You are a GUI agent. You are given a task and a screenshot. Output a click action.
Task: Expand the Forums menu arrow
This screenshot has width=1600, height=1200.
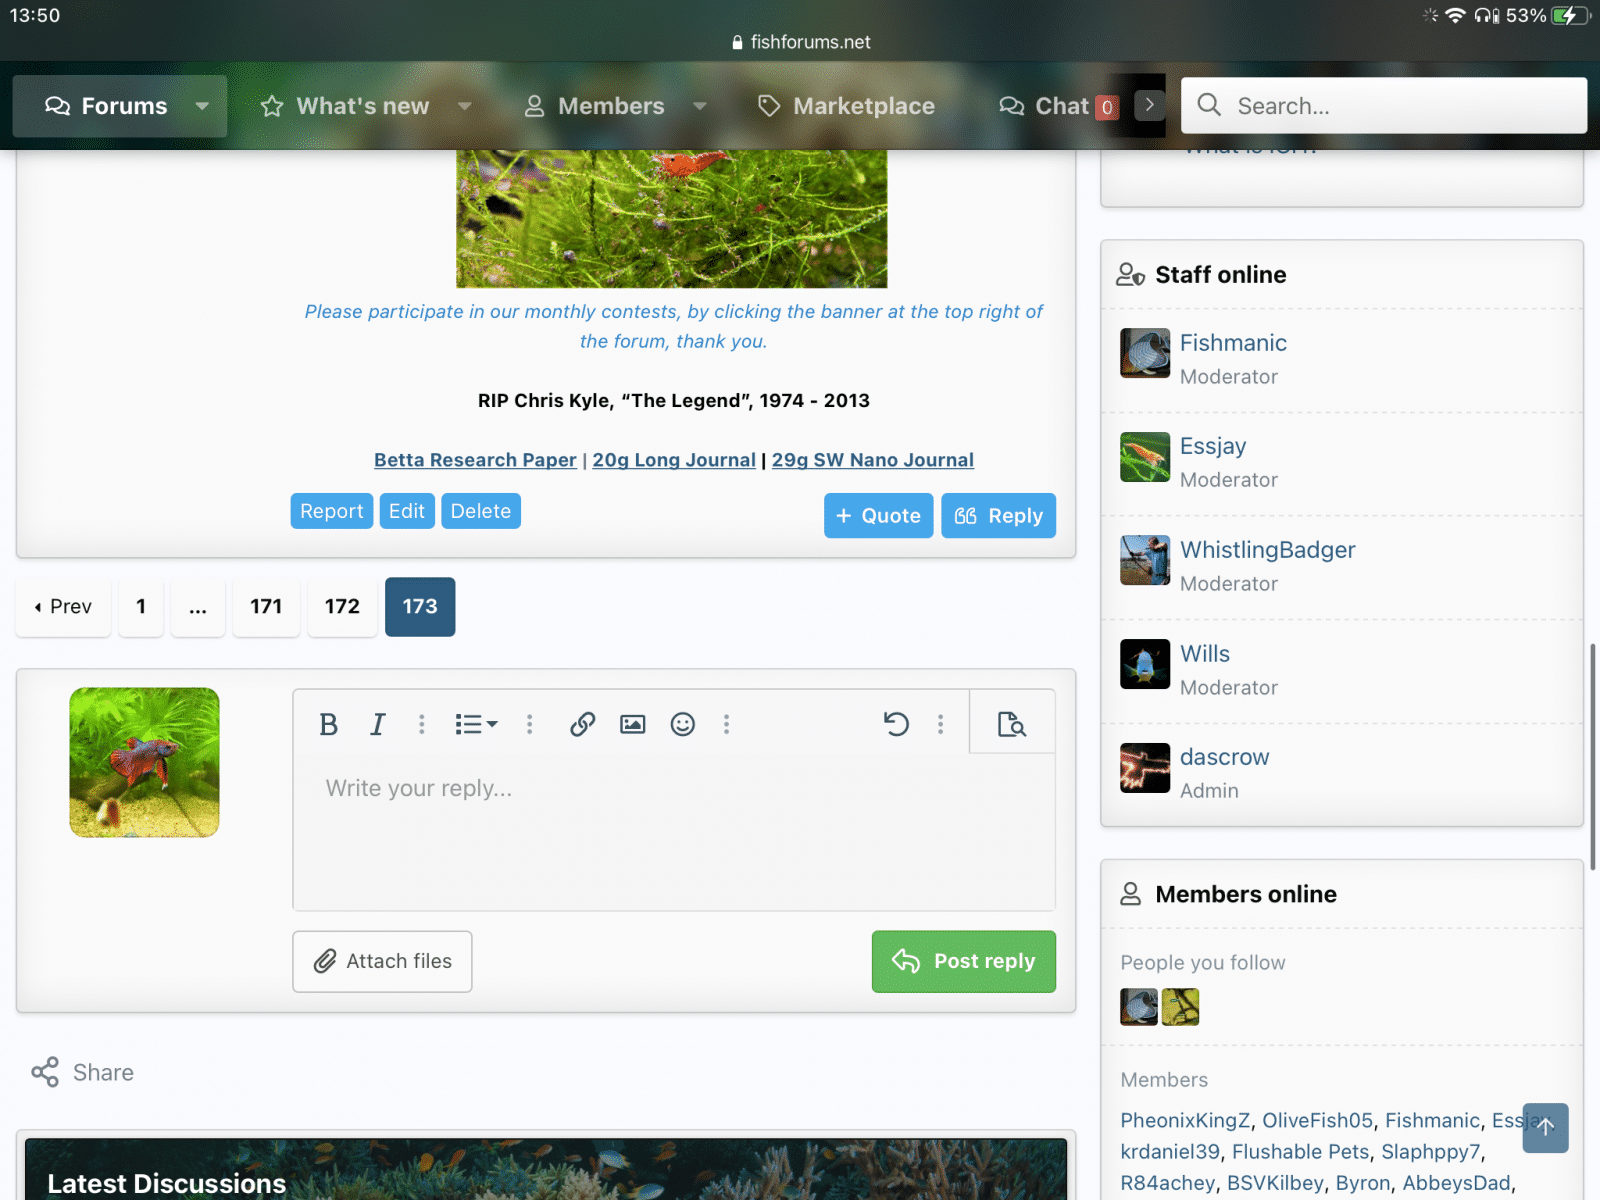point(203,106)
